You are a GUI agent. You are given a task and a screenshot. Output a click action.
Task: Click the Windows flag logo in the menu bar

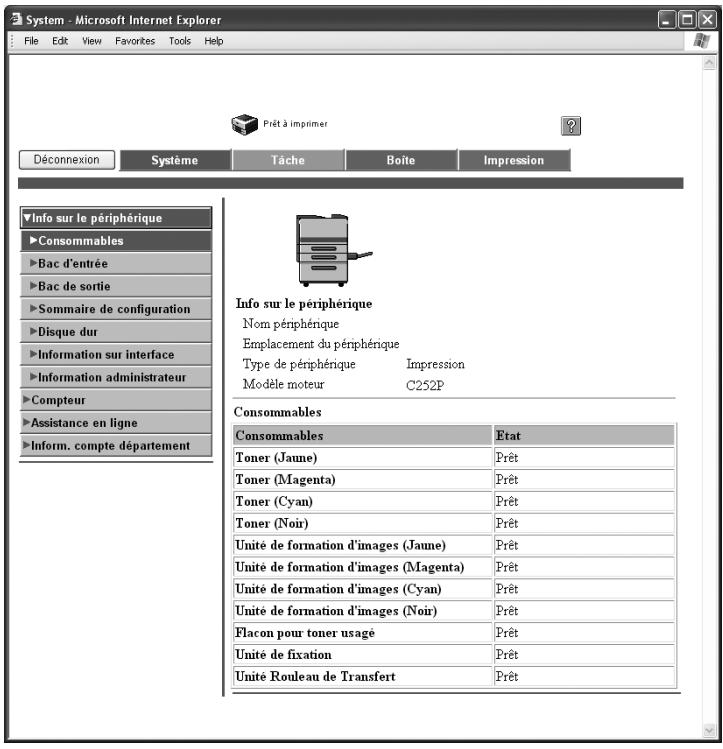click(701, 41)
